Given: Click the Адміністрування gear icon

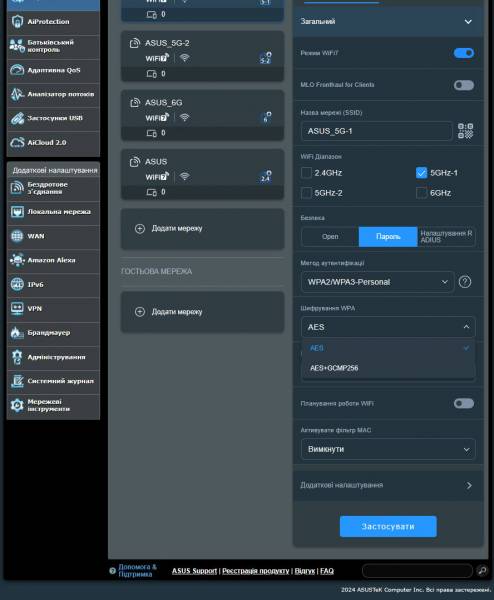Looking at the screenshot, I should pos(17,357).
